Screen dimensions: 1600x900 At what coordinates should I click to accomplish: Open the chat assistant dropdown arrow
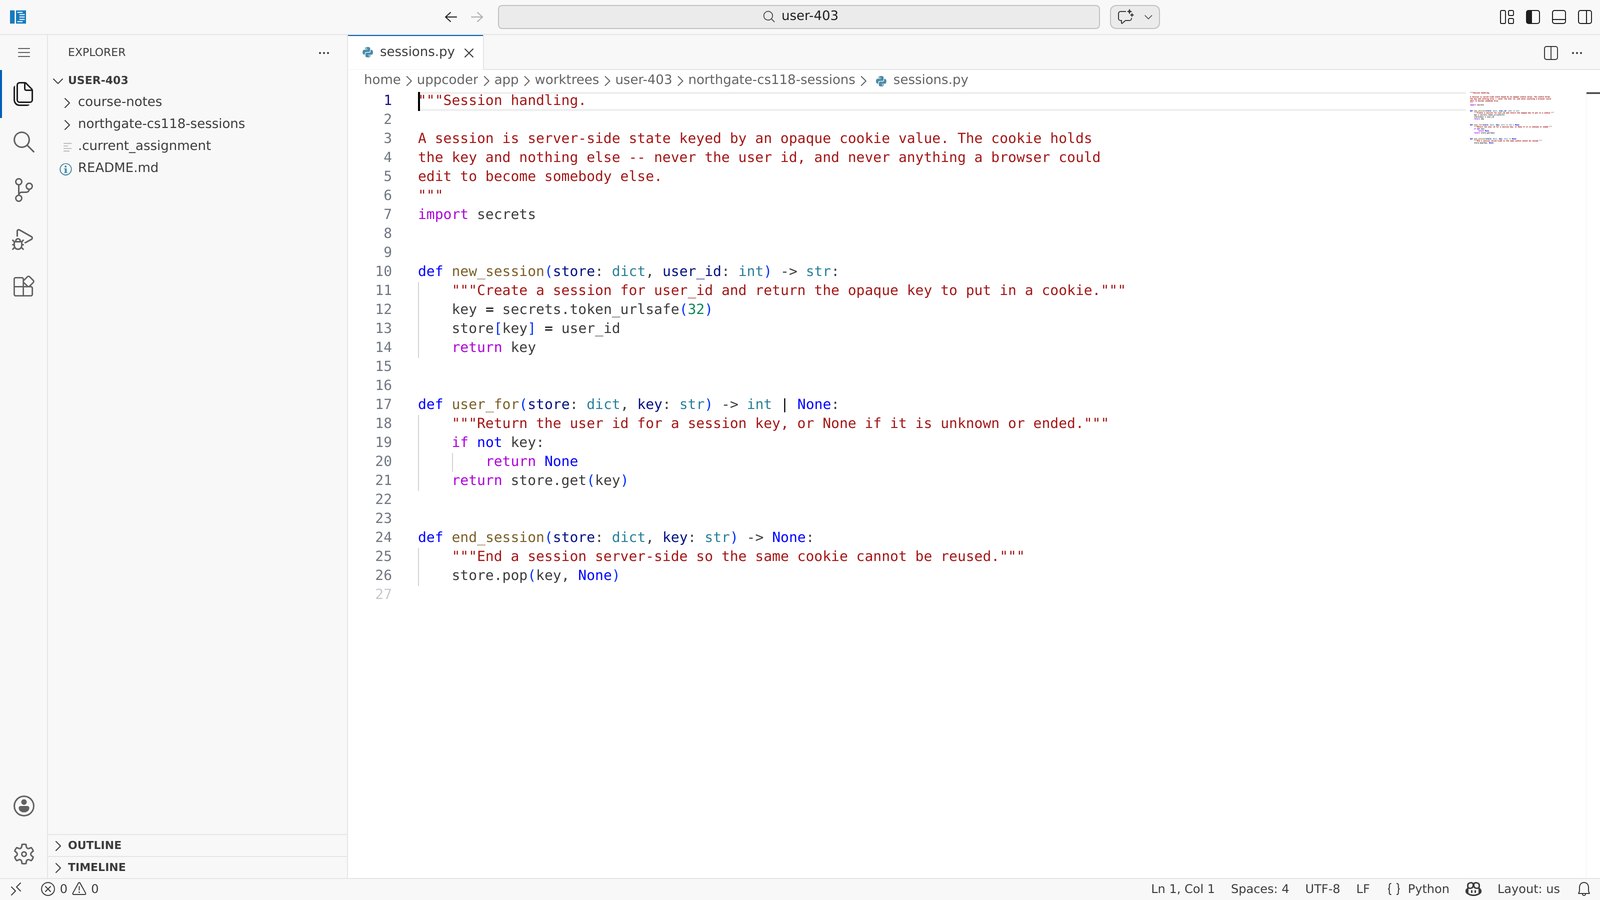pos(1149,17)
